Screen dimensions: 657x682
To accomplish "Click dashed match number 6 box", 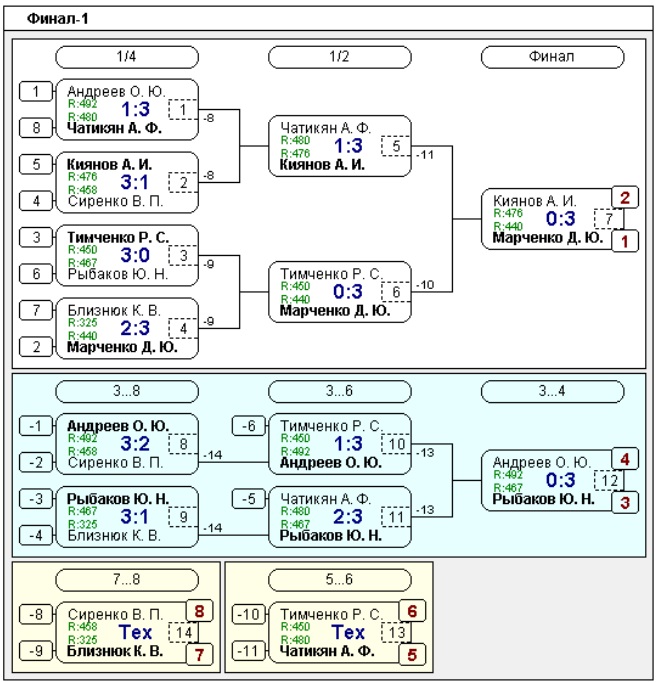I will pos(396,292).
